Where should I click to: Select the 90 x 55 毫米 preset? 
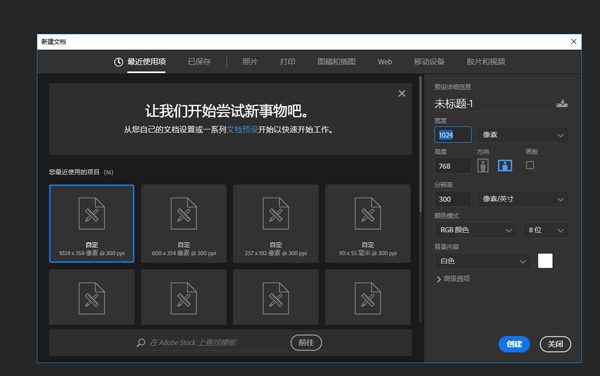368,223
